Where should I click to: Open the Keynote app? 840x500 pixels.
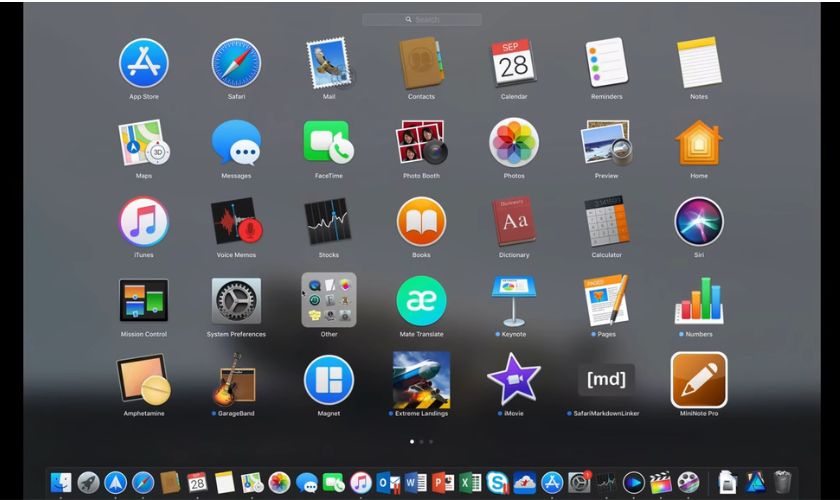[514, 301]
